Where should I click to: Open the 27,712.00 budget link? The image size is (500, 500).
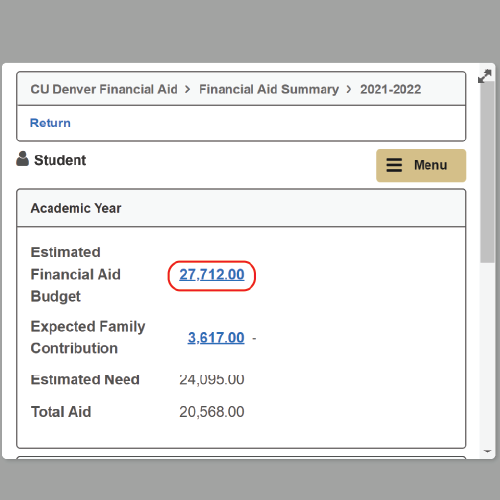point(212,275)
